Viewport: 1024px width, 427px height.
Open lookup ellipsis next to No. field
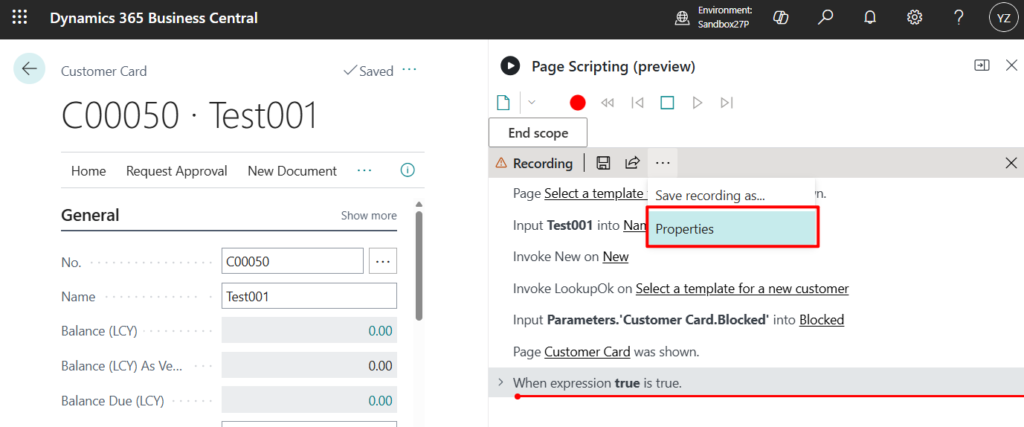pyautogui.click(x=383, y=261)
